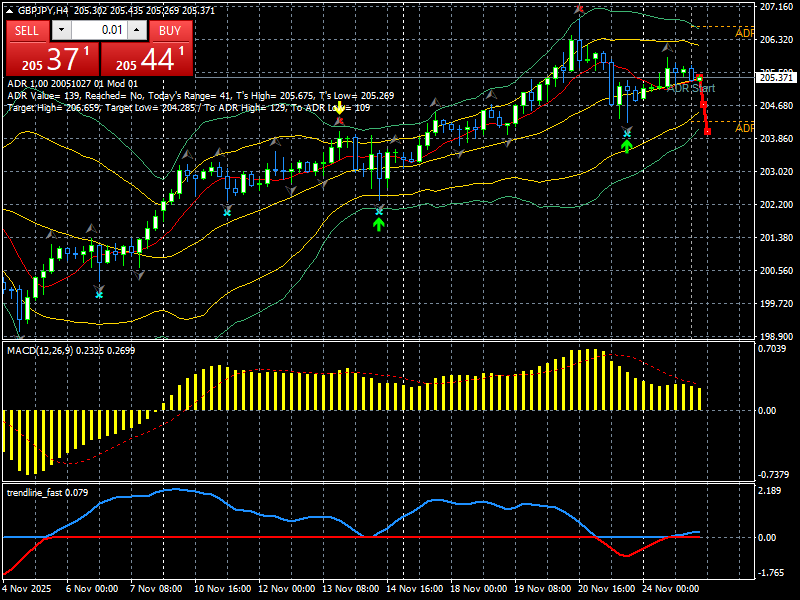This screenshot has width=800, height=600.
Task: Select top red square on forecast line
Action: (x=699, y=78)
